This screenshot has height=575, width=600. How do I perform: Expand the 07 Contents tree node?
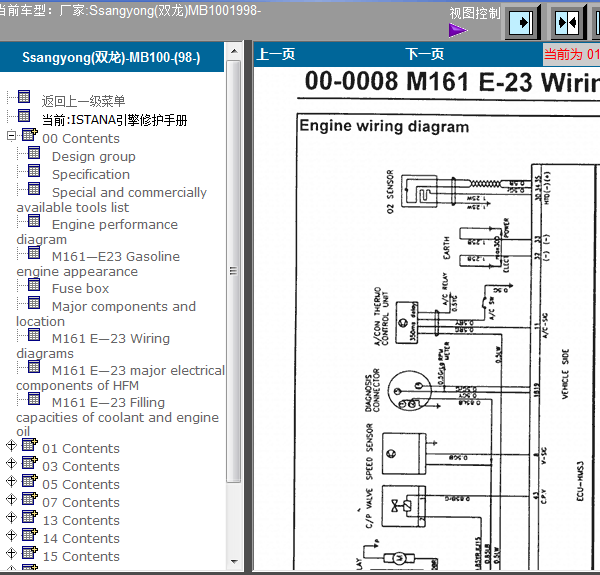point(11,499)
